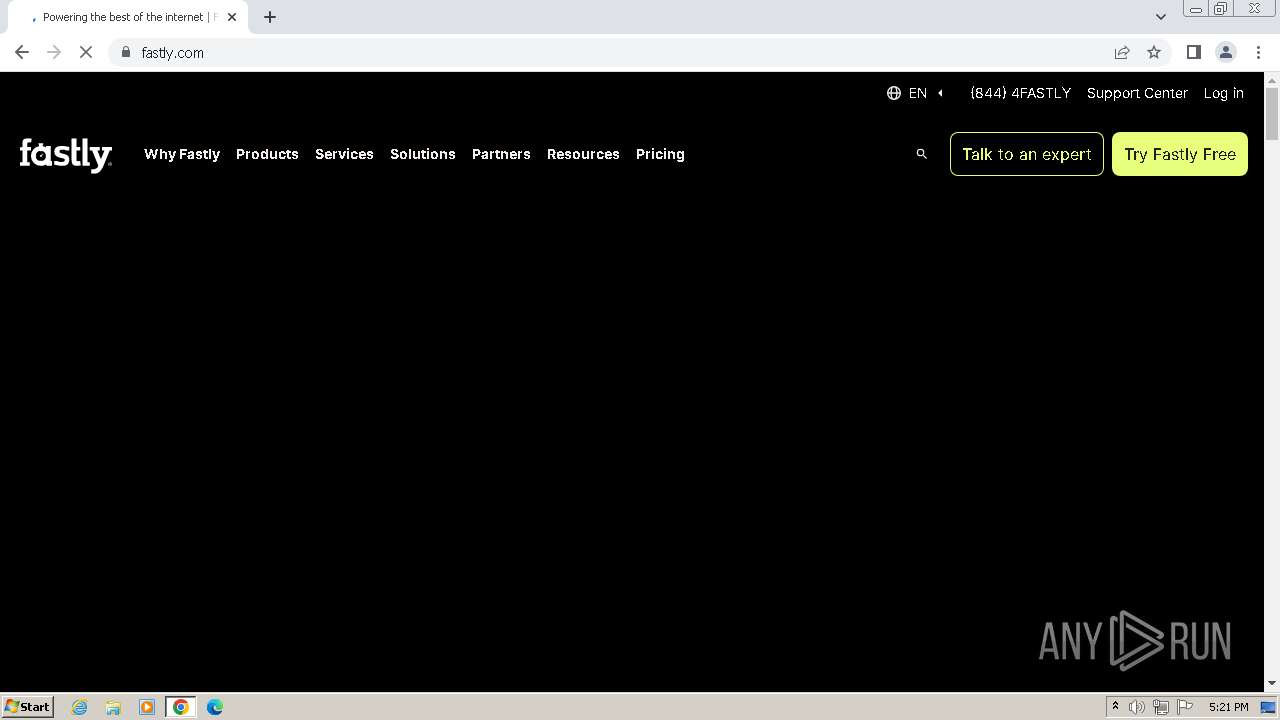This screenshot has height=720, width=1280.
Task: Stop page loading with the X button
Action: (86, 52)
